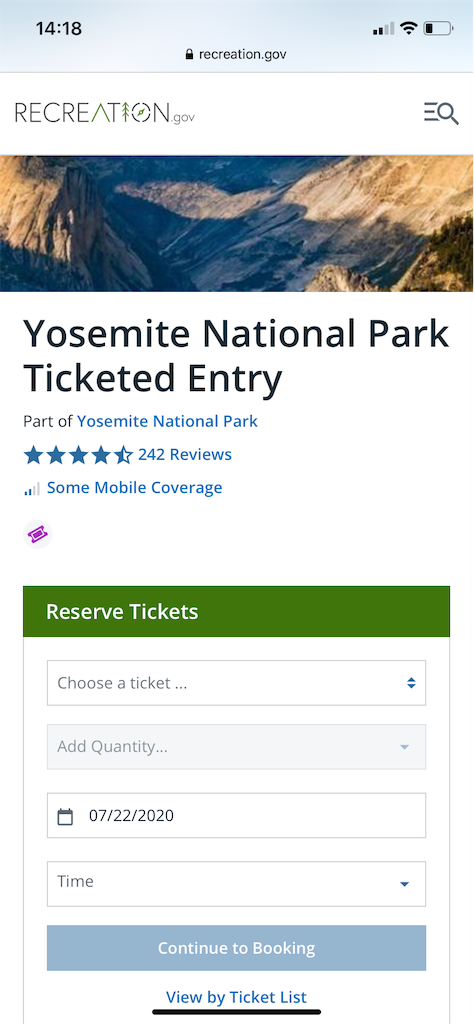Tap the Yosemite banner photo
Screen dimensions: 474x1024
pyautogui.click(x=237, y=223)
